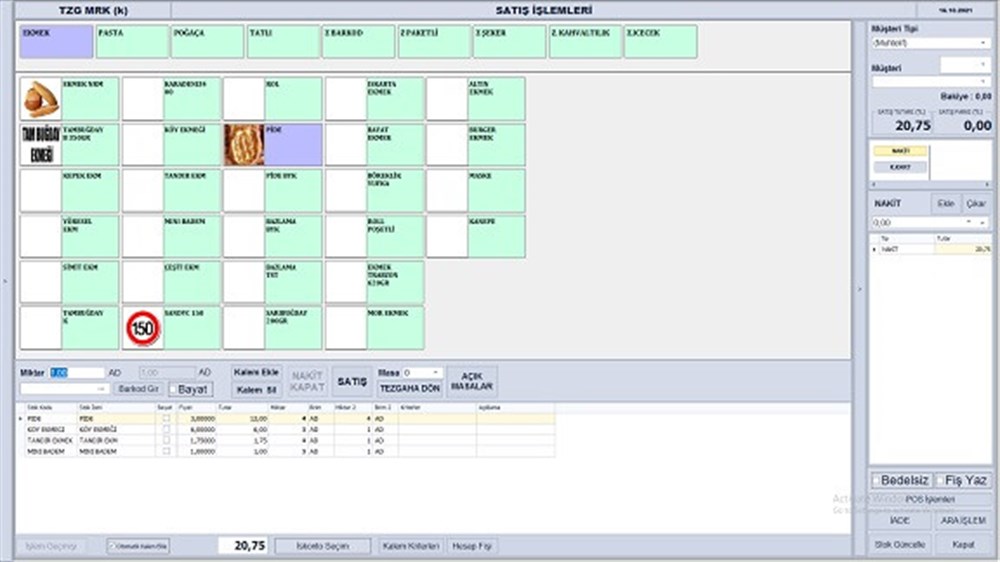The image size is (1000, 562).
Task: Click the Miktar quantity input field
Action: 77,372
